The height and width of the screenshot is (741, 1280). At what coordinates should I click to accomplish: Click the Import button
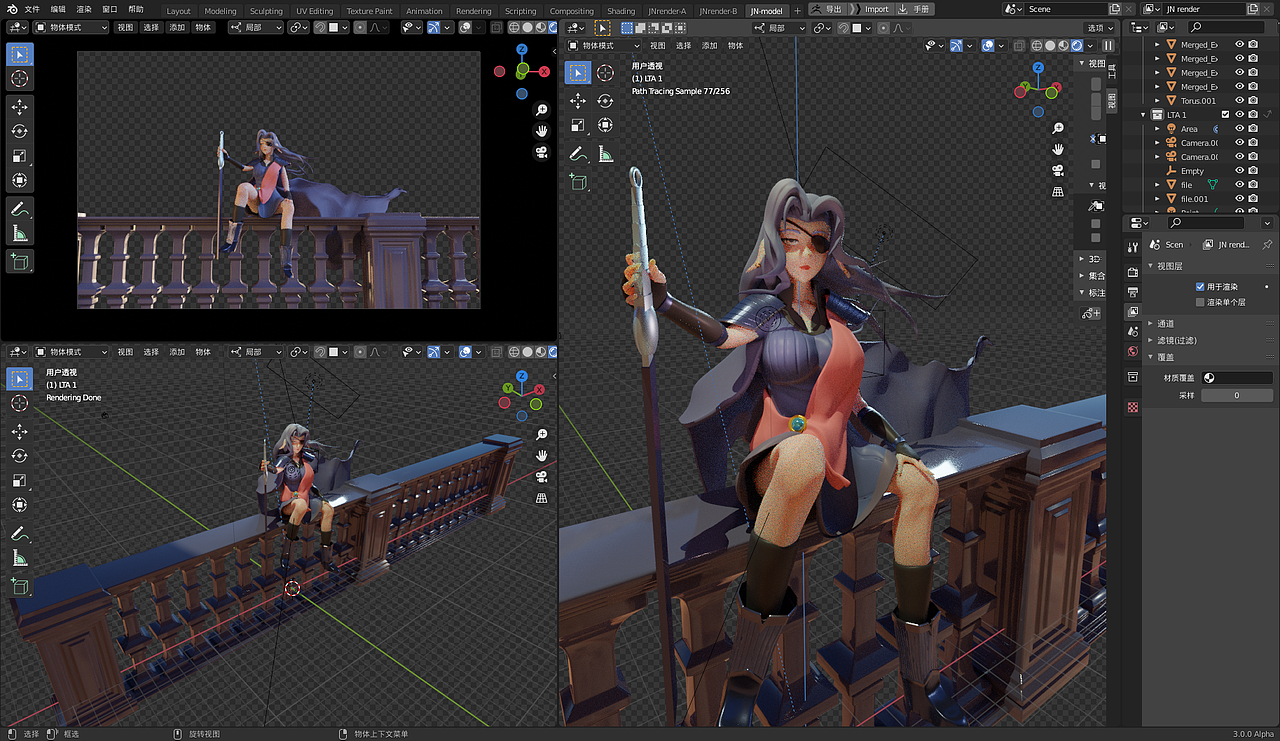pos(872,9)
